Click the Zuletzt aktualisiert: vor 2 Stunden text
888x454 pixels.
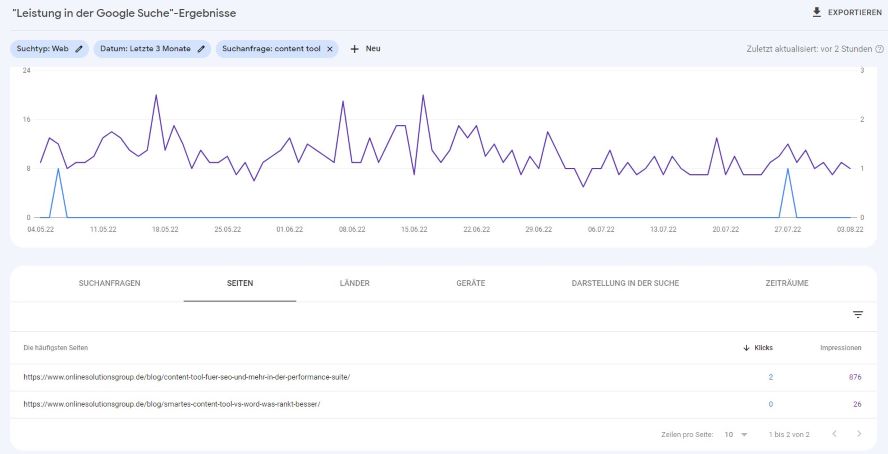(809, 49)
